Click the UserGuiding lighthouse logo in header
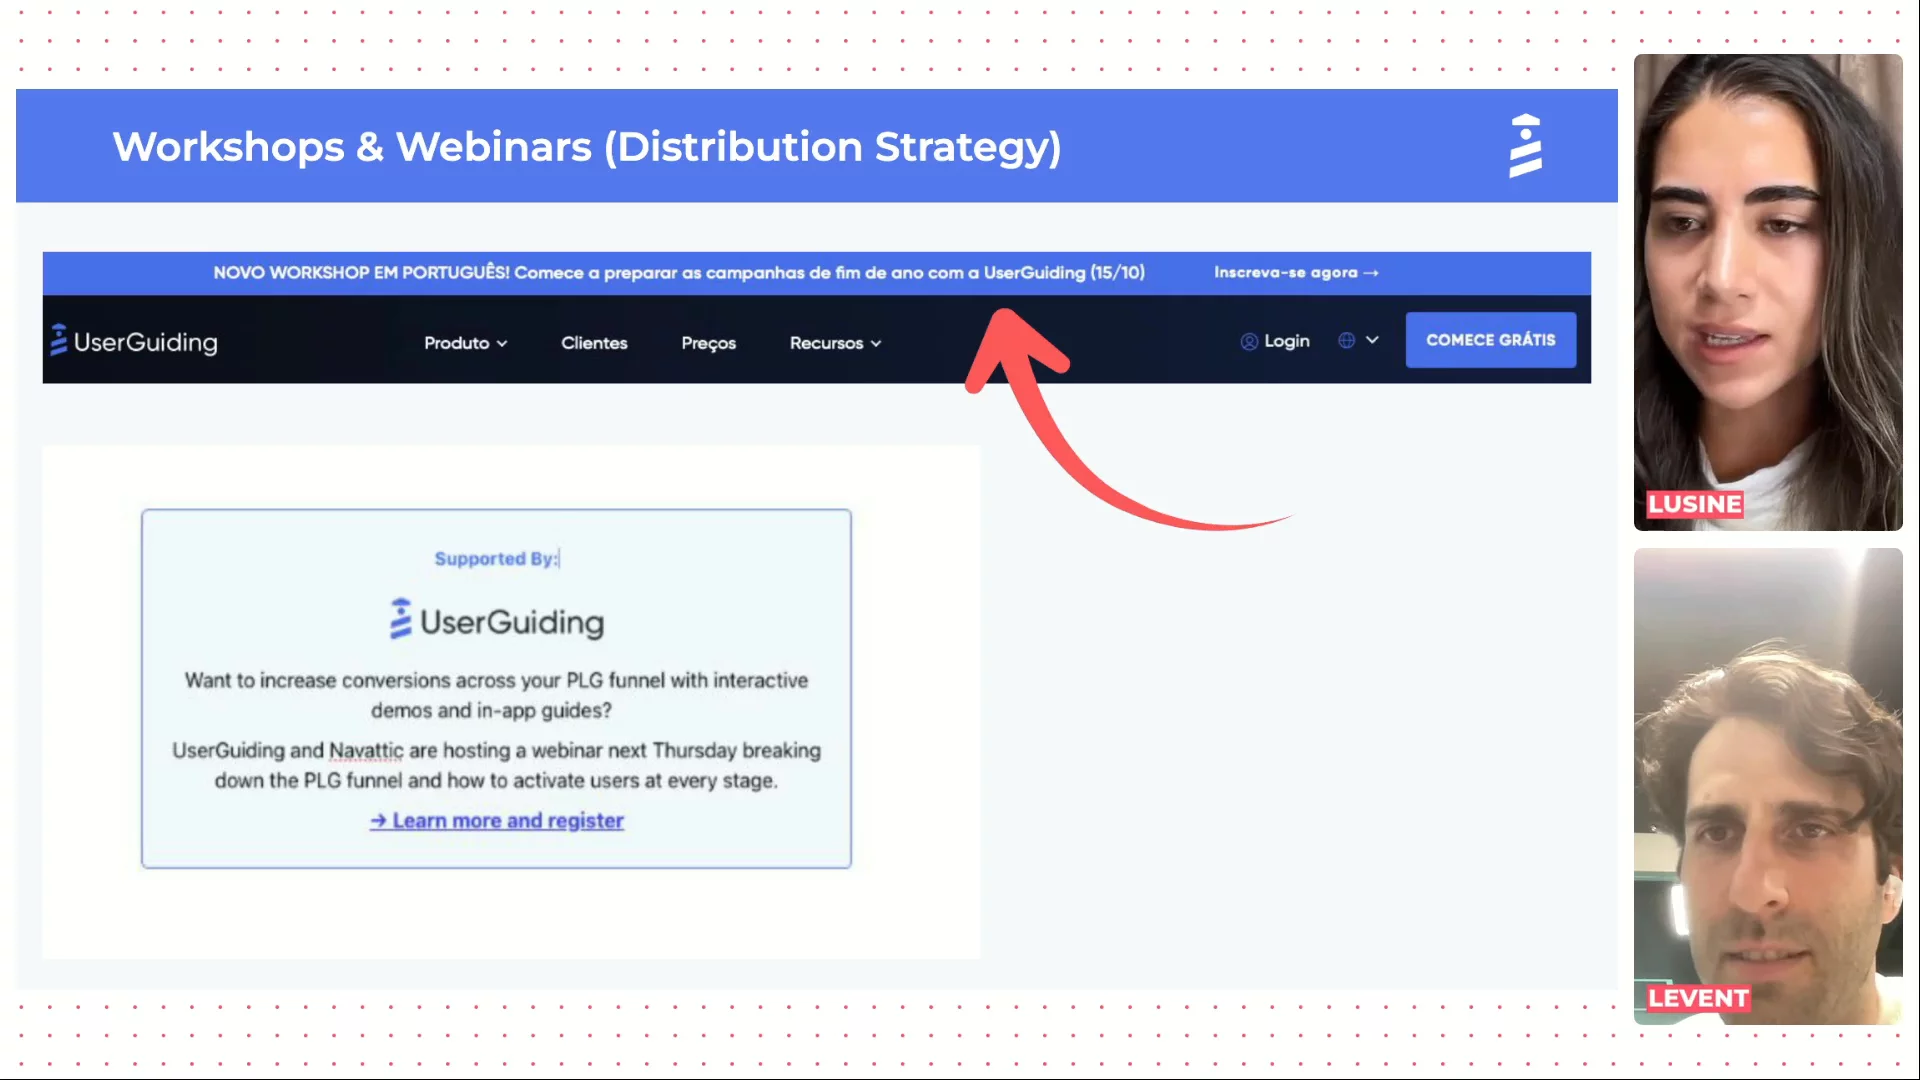Screen dimensions: 1920x1080 [x=1525, y=146]
